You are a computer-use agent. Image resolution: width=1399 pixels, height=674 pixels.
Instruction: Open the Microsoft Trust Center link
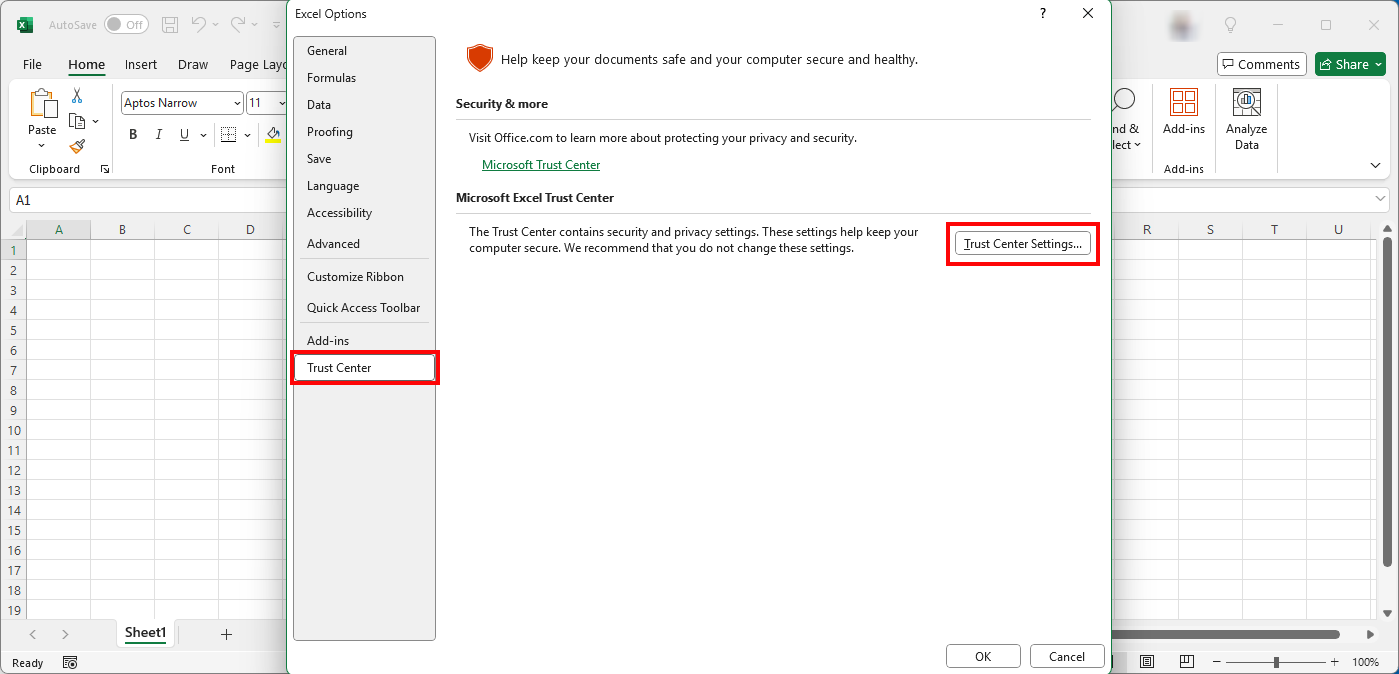(x=540, y=165)
